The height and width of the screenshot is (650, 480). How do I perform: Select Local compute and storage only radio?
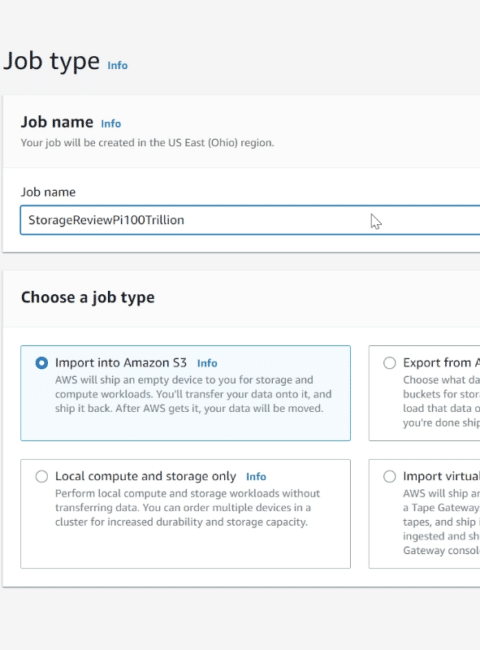tap(41, 476)
